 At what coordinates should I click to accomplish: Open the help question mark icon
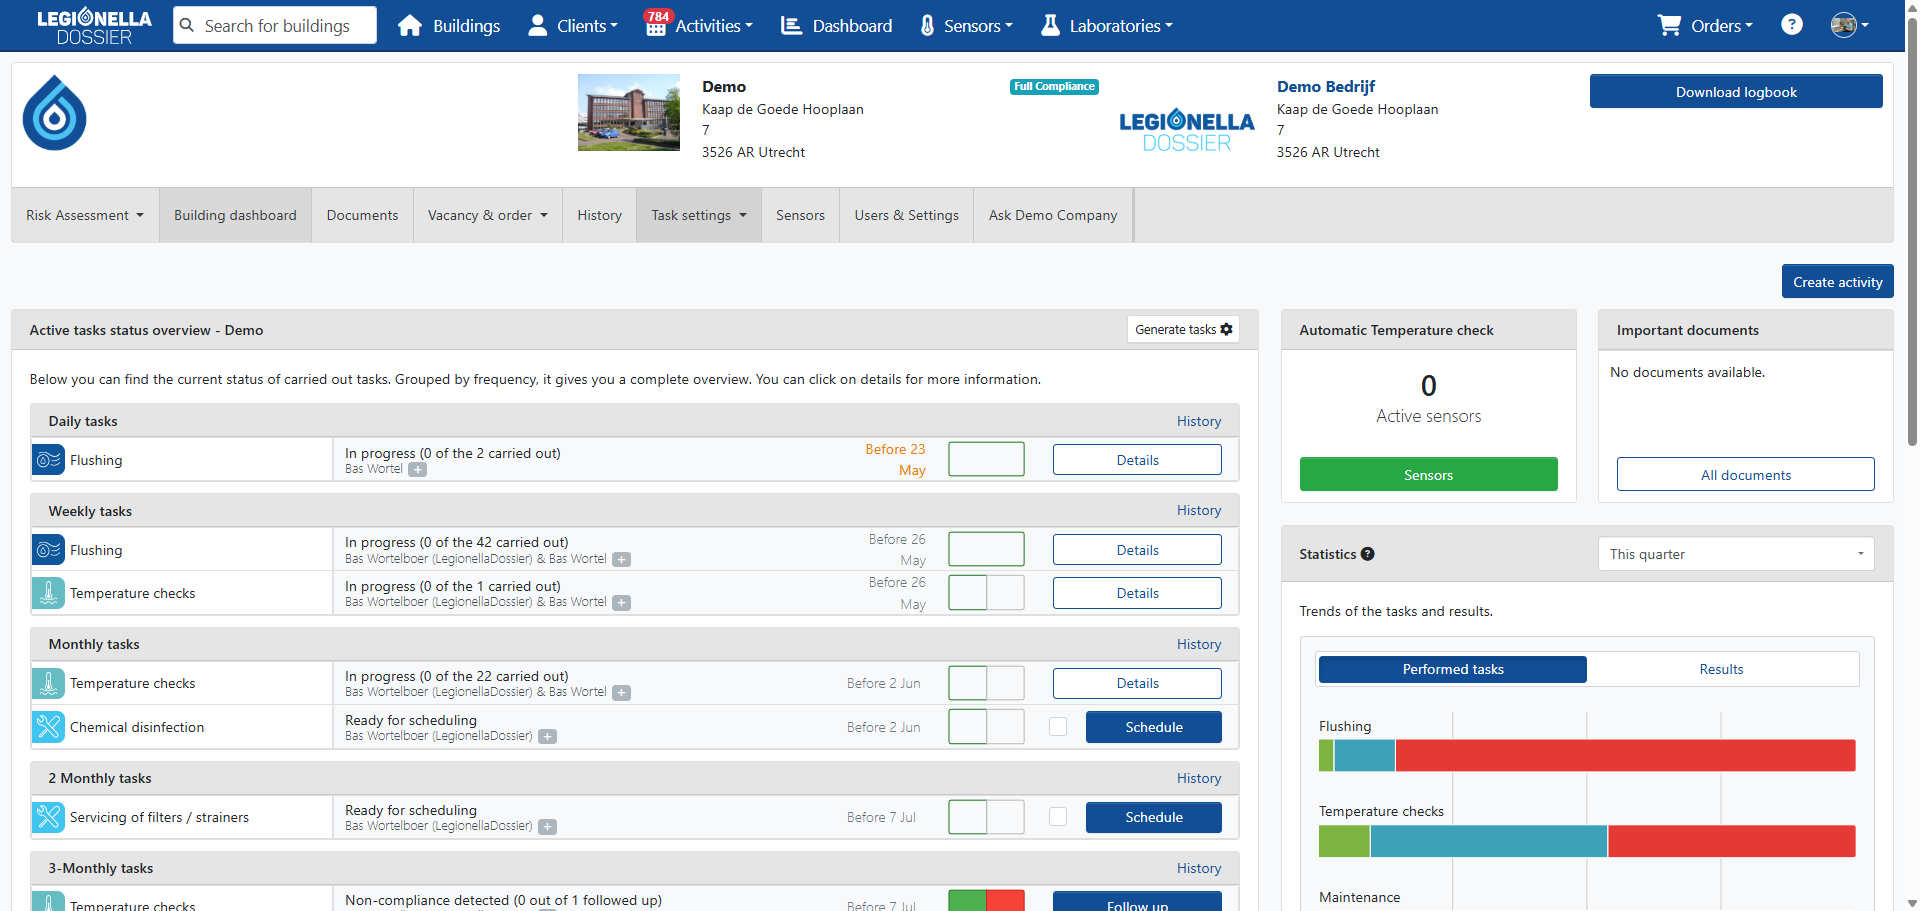point(1792,25)
